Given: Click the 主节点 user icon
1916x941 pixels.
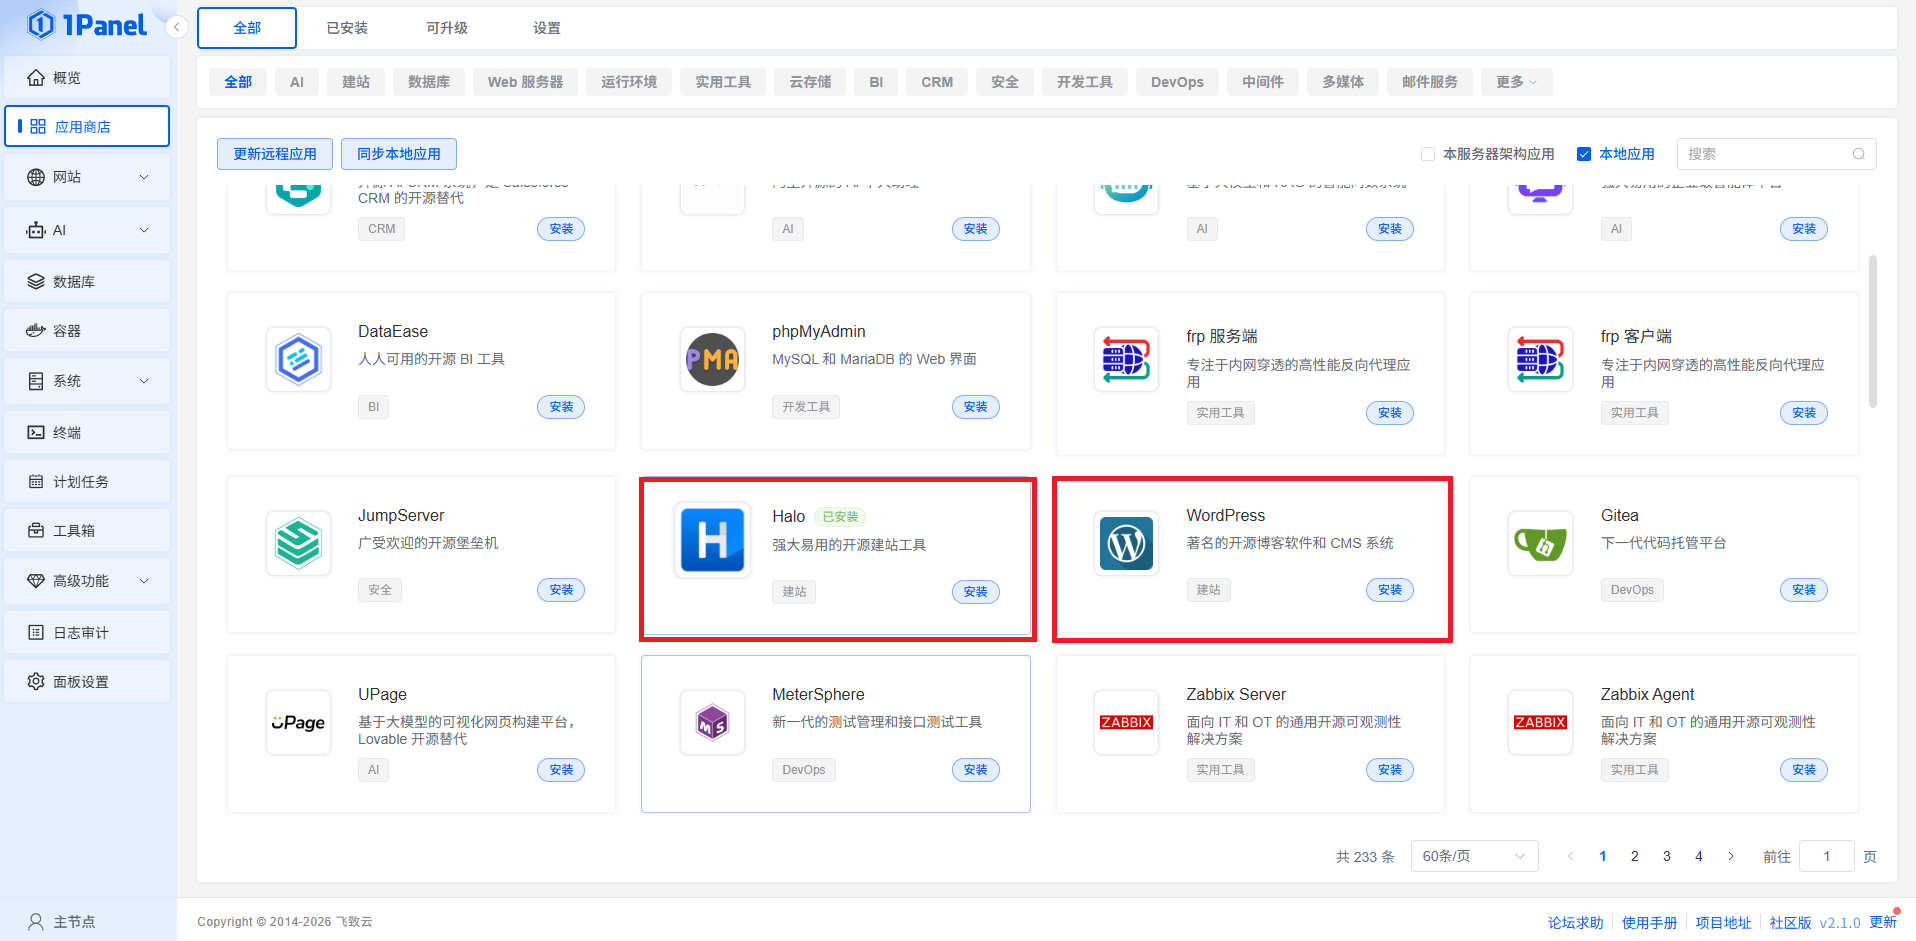Looking at the screenshot, I should (x=36, y=922).
